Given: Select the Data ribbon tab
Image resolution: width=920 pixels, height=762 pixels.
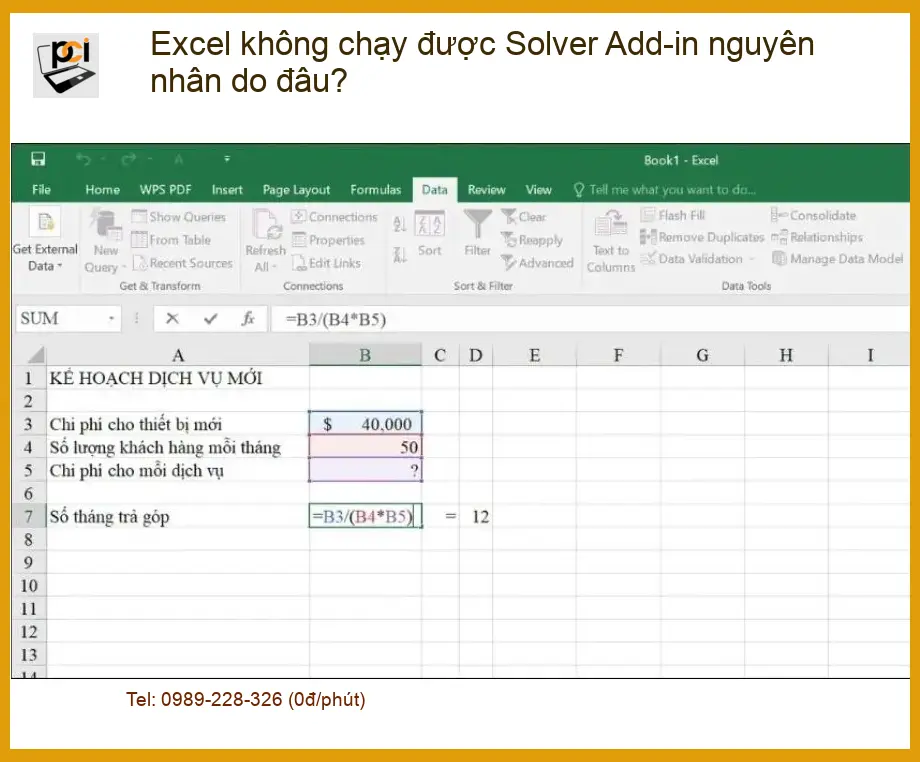Looking at the screenshot, I should 435,189.
